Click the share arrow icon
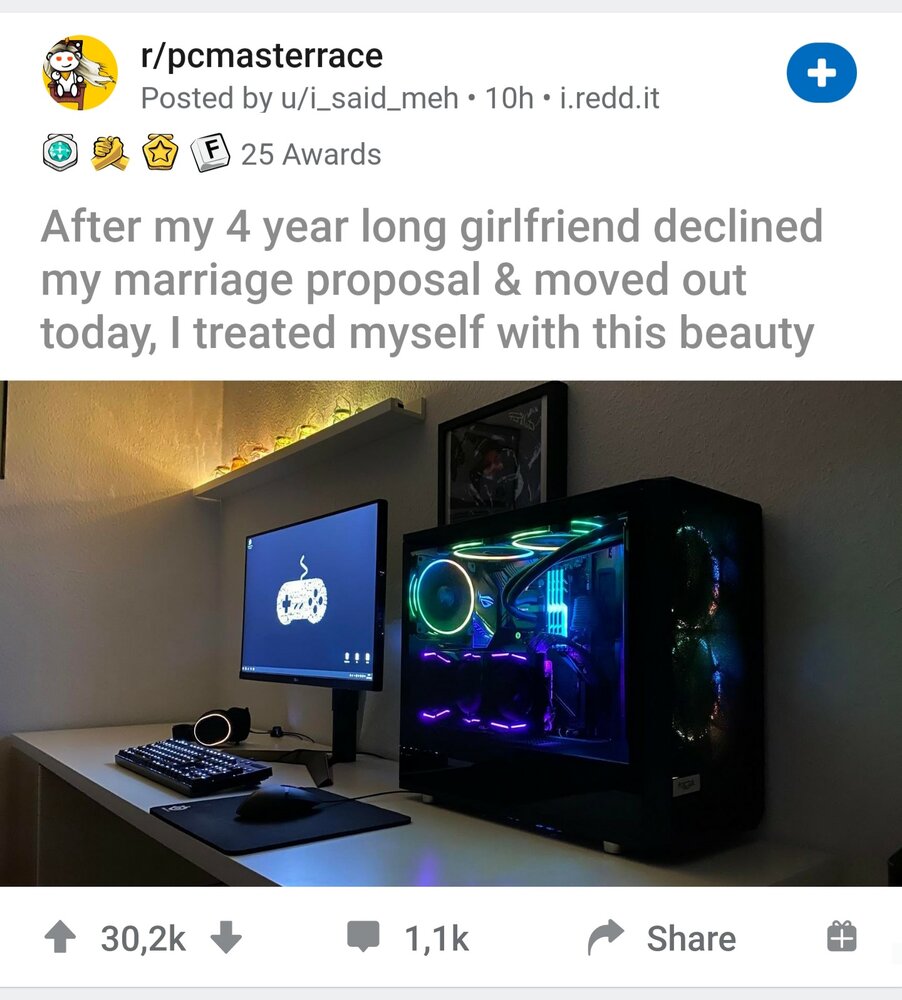Screen dimensions: 902x1000 coord(605,937)
